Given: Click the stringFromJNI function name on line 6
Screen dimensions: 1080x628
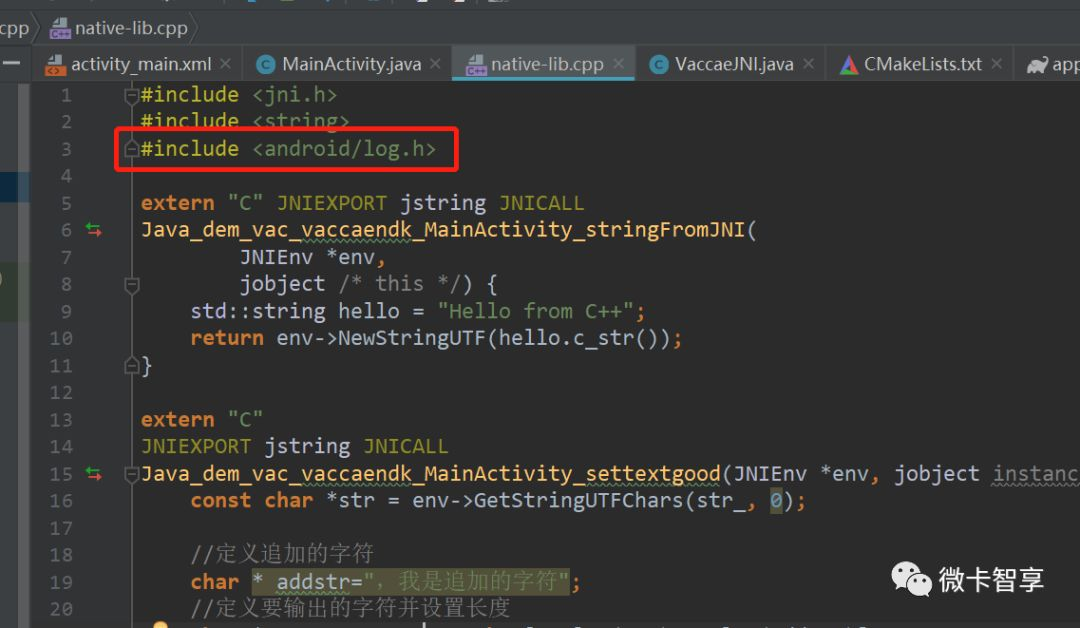Looking at the screenshot, I should point(665,229).
